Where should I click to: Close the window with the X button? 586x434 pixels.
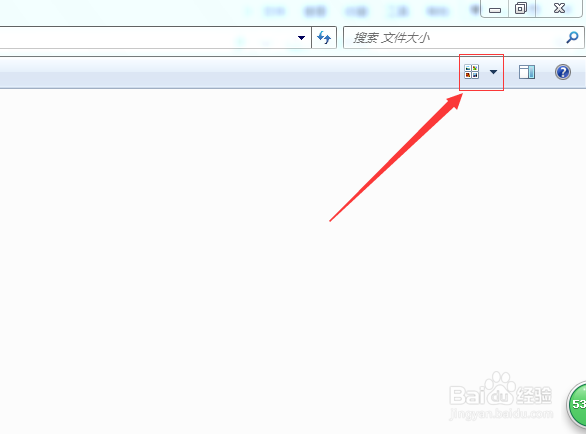click(x=559, y=8)
